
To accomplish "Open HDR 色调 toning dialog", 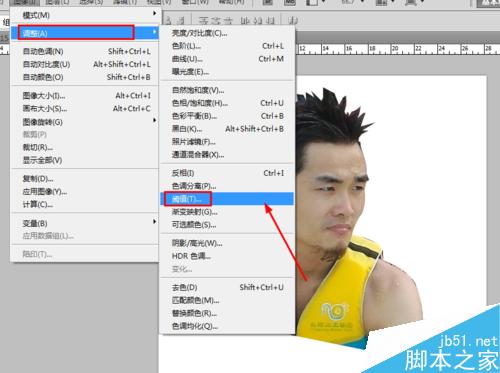I will pyautogui.click(x=227, y=256).
